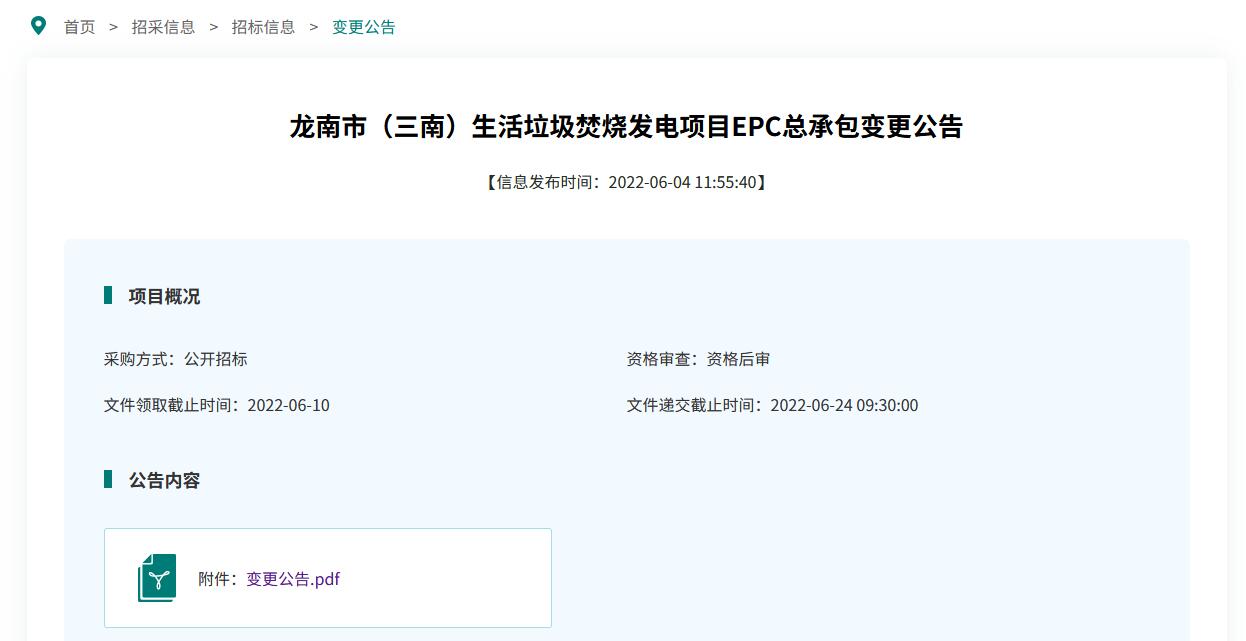Image resolution: width=1246 pixels, height=641 pixels.
Task: Click the teal marker beside 项目概况
Action: 108,296
